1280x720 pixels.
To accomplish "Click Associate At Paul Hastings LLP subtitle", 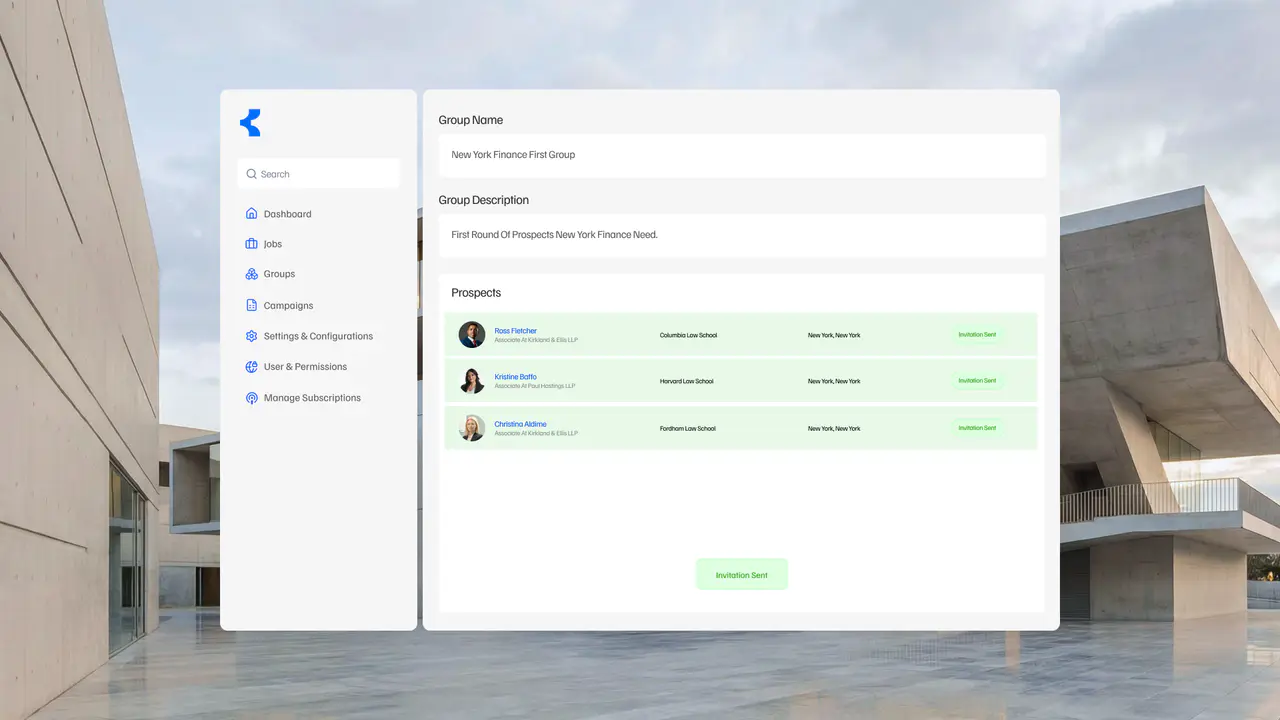I will click(535, 386).
